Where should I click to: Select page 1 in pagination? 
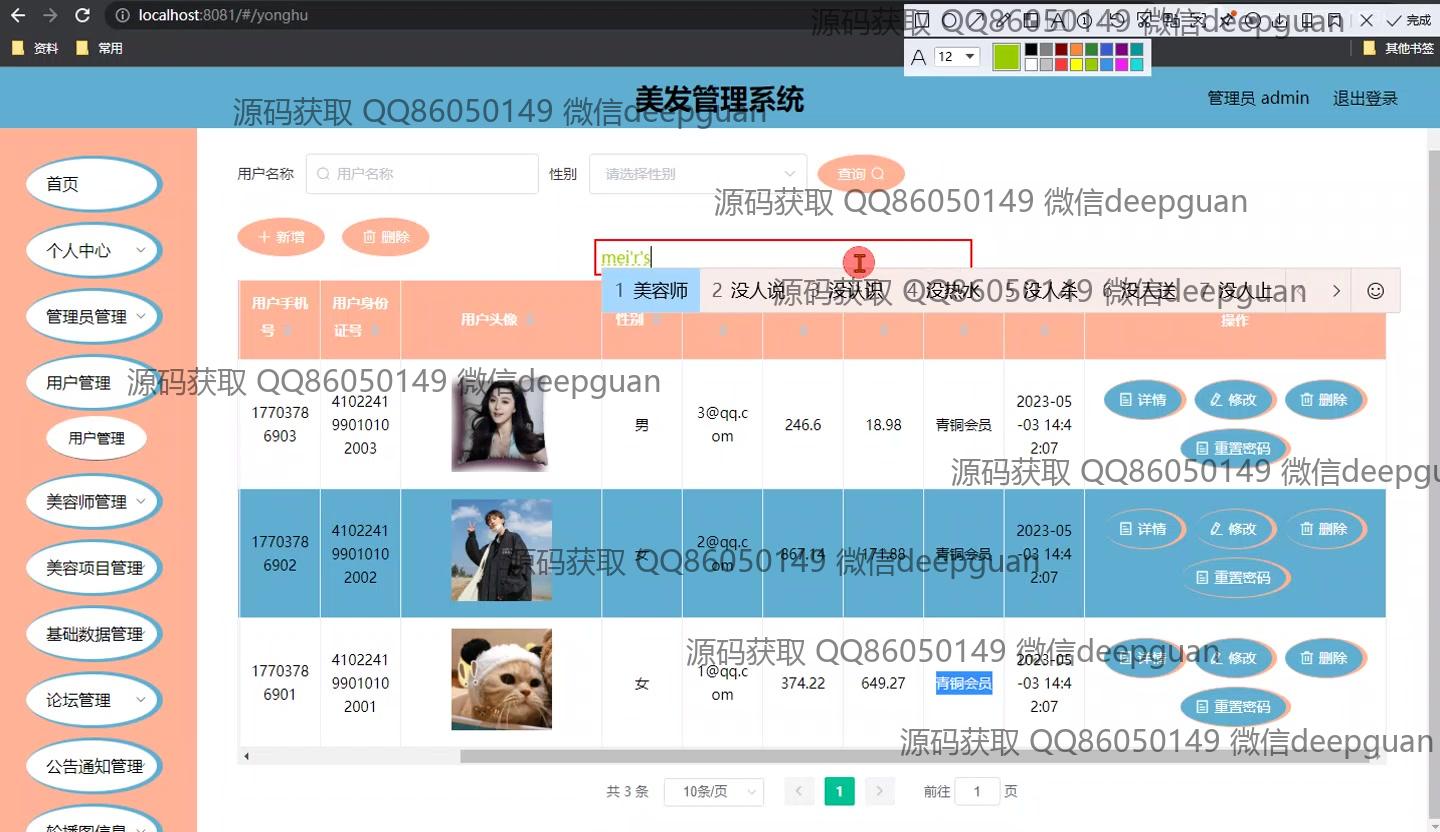coord(839,792)
